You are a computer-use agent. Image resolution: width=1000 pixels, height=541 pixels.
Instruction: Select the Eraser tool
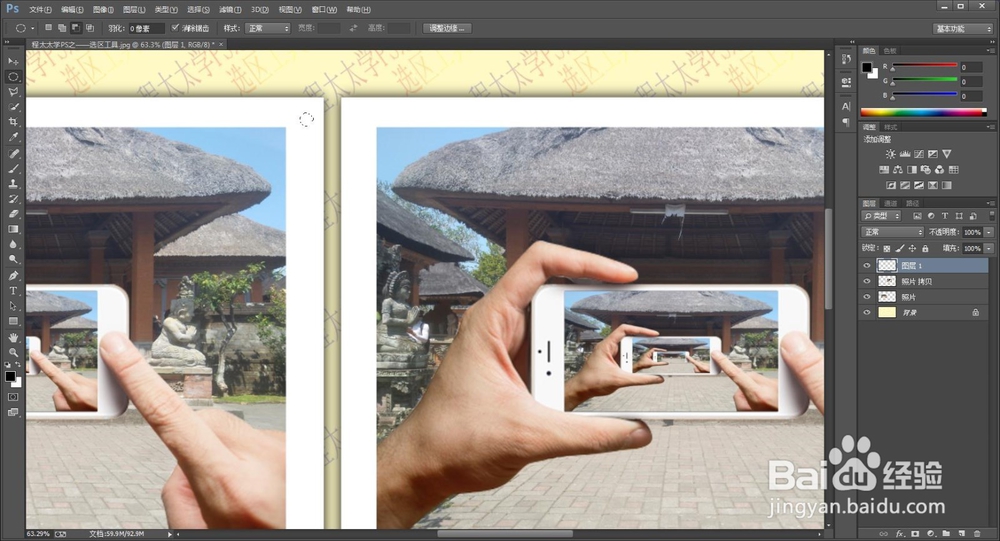[x=13, y=214]
